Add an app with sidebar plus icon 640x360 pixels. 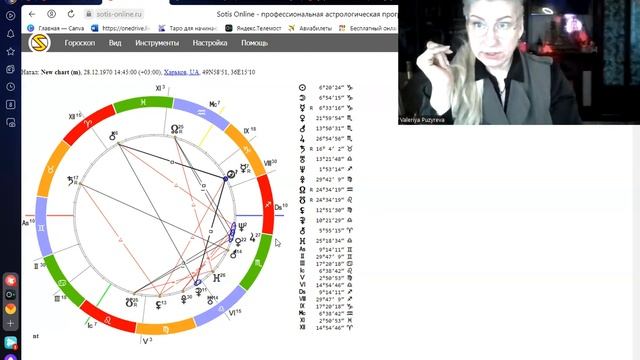click(x=11, y=323)
